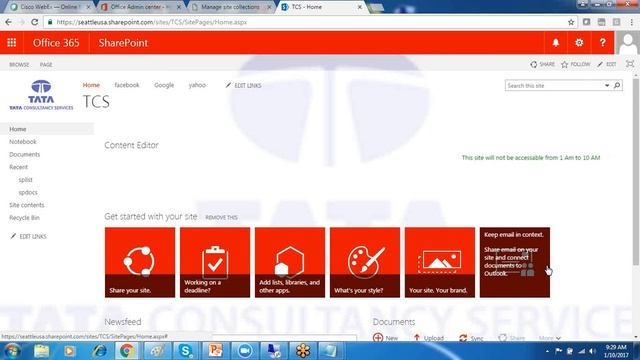Viewport: 640px width, 360px height.
Task: Click Google top navigation link
Action: pos(164,85)
